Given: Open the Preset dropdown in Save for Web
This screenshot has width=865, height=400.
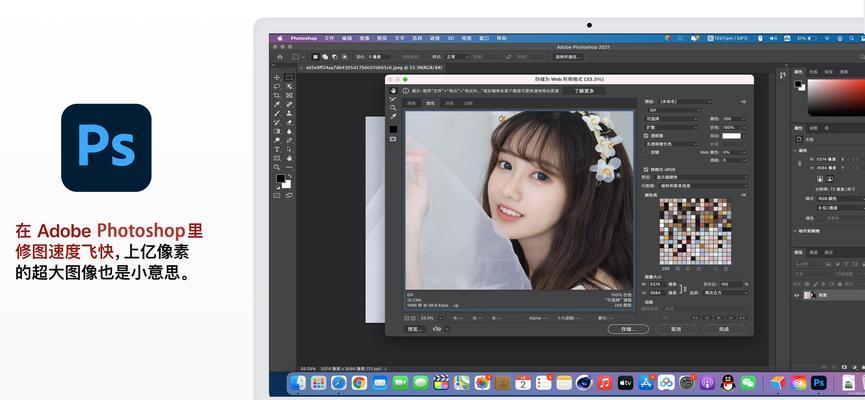Looking at the screenshot, I should click(x=685, y=102).
